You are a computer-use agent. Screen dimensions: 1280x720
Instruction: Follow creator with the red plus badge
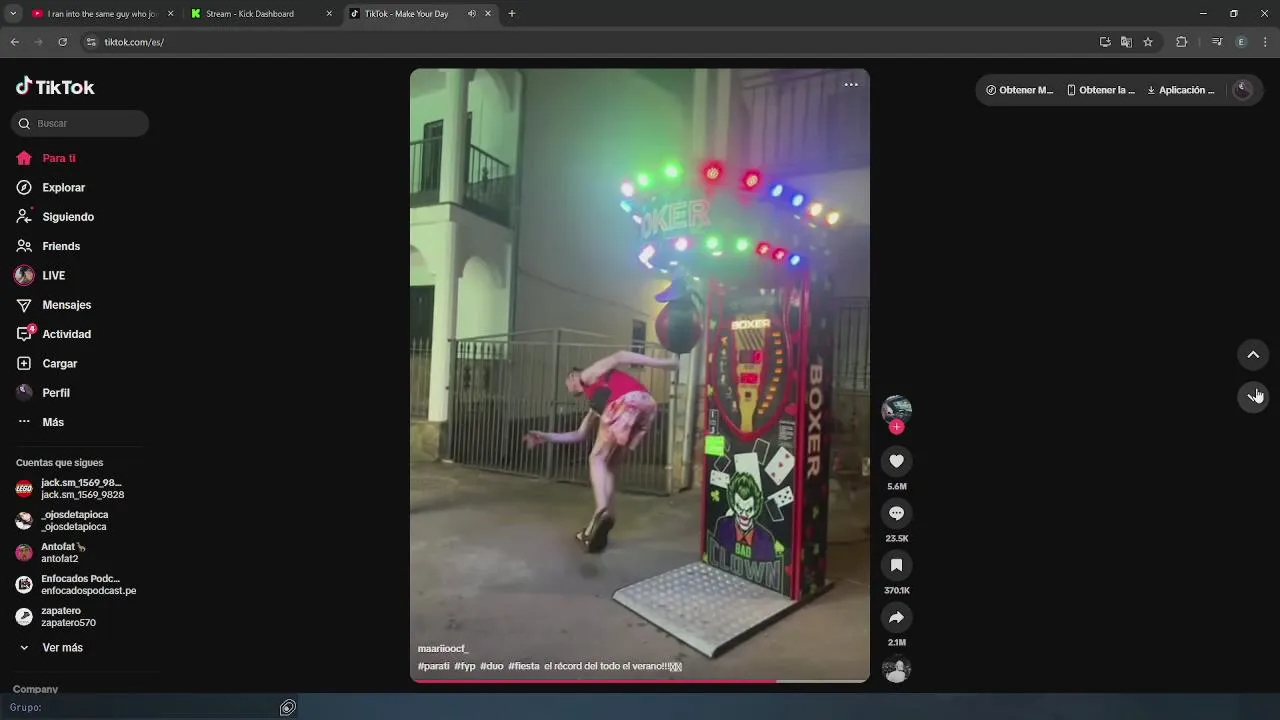pyautogui.click(x=897, y=427)
